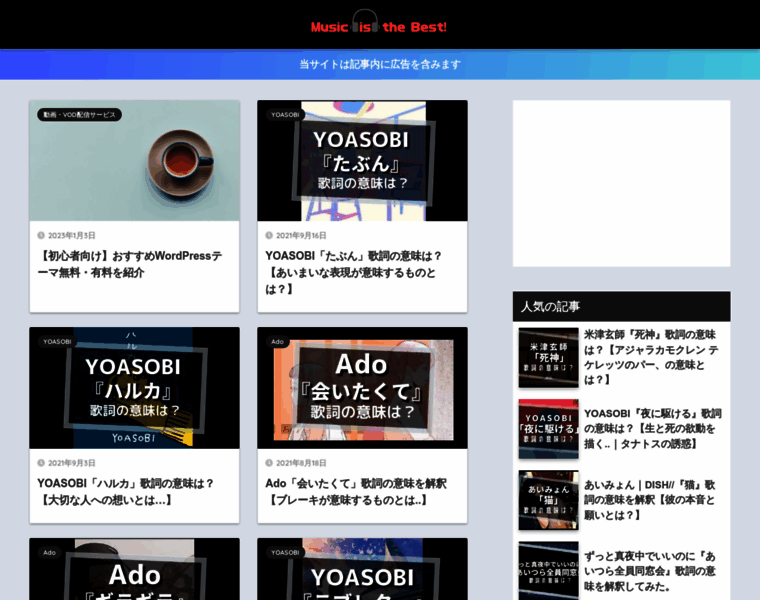Open the bottom-row Ado thumbnail card
The width and height of the screenshot is (760, 600).
click(x=134, y=569)
